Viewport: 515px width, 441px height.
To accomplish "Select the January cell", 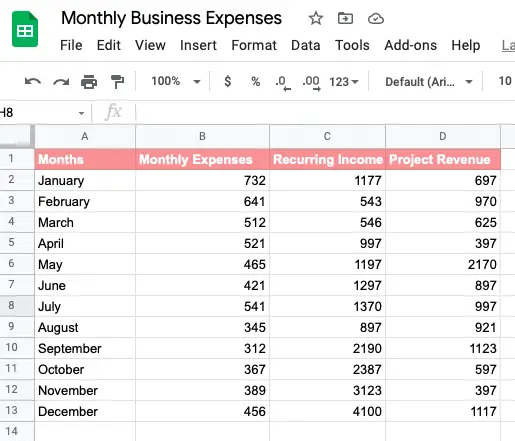I will pyautogui.click(x=85, y=180).
